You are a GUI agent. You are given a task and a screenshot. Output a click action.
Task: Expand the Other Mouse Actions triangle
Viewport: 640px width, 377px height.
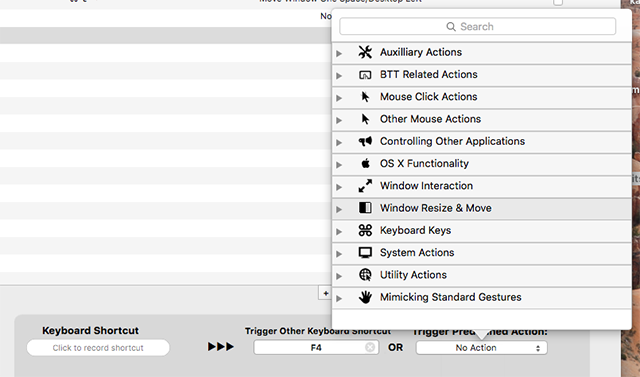(339, 120)
